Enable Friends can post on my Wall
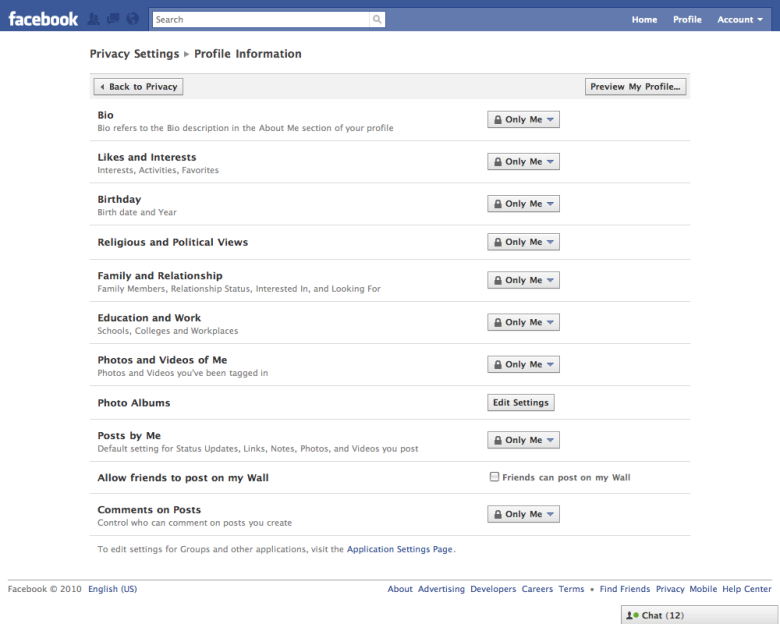The width and height of the screenshot is (780, 624). [x=494, y=477]
